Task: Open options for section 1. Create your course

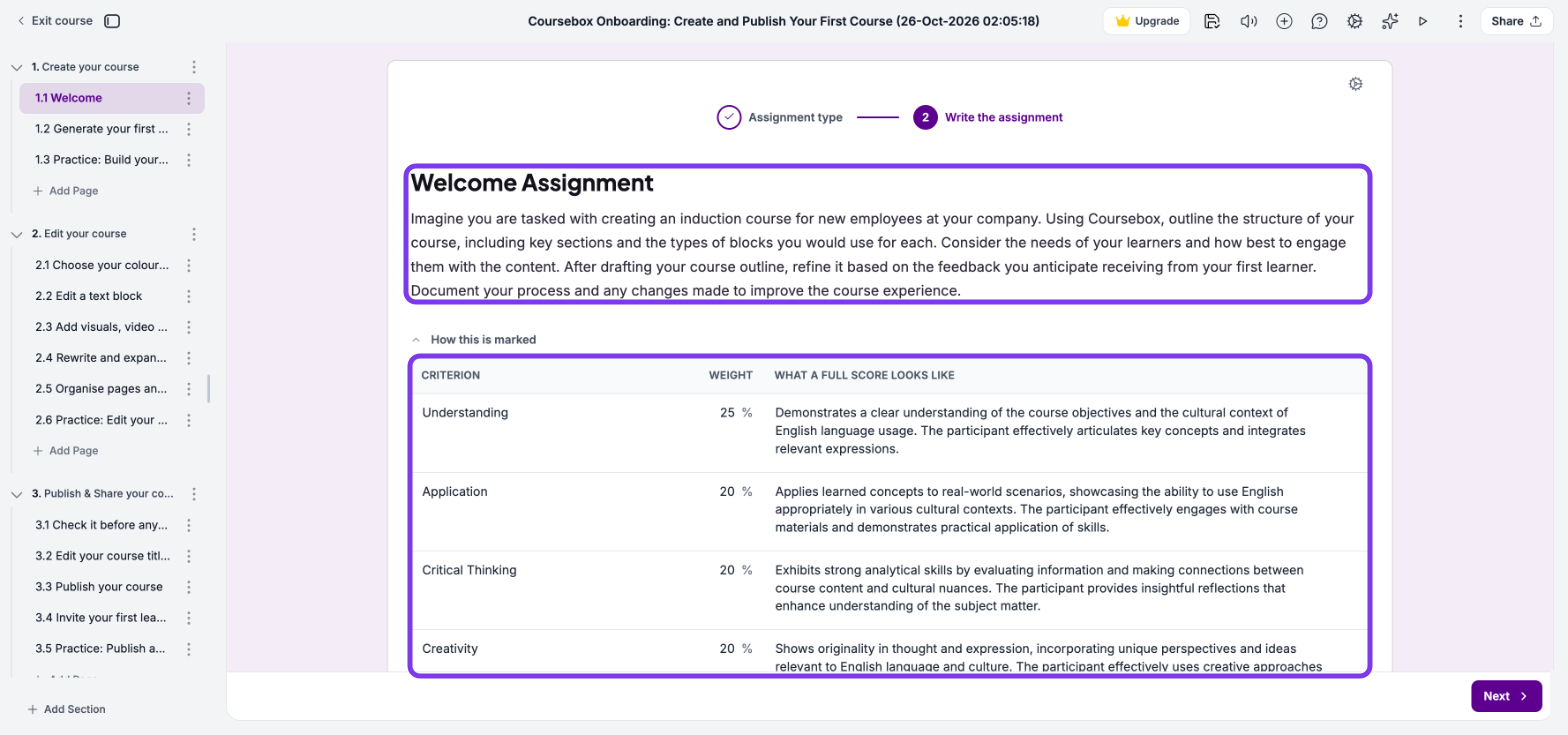Action: coord(194,67)
